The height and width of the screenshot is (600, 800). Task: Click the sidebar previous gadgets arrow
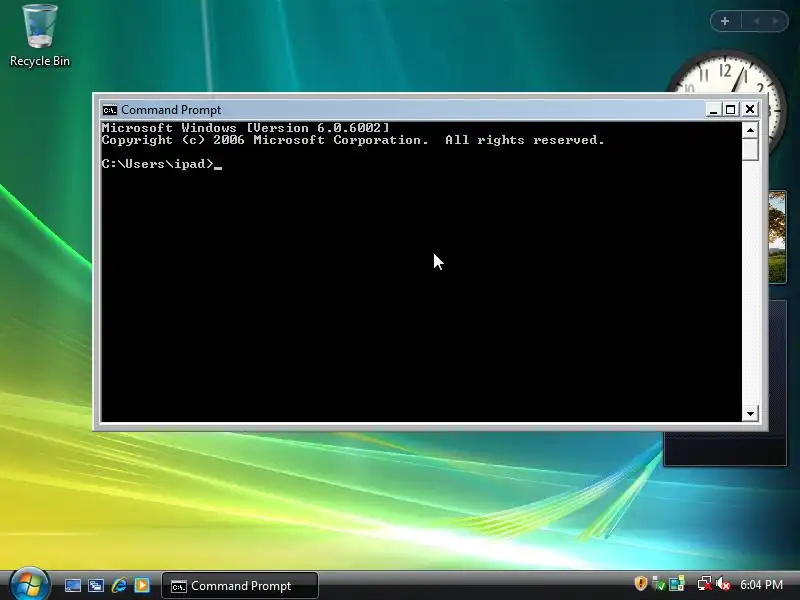tap(756, 21)
